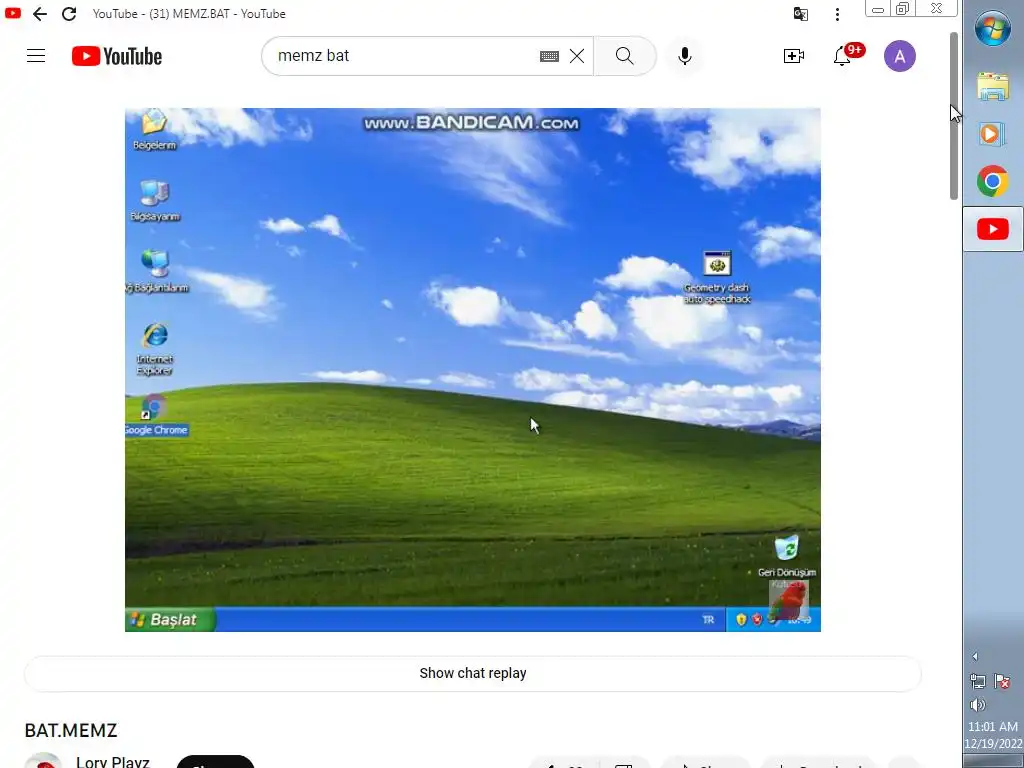Open the account avatar menu
Screen dimensions: 1024x768
[900, 56]
